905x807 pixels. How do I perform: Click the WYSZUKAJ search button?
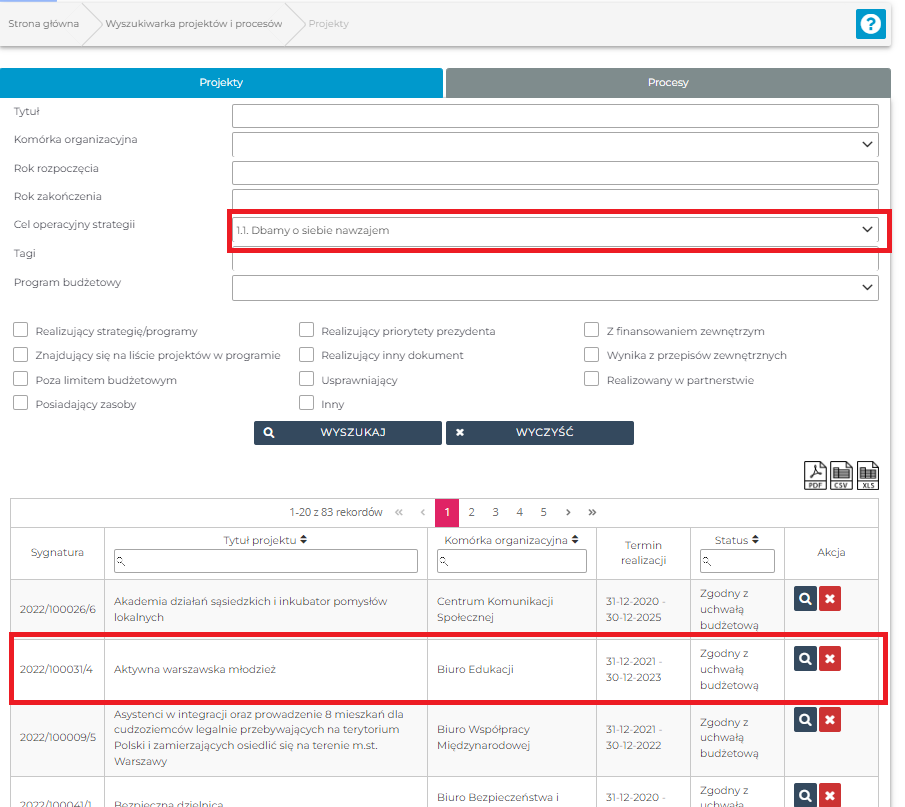click(347, 433)
